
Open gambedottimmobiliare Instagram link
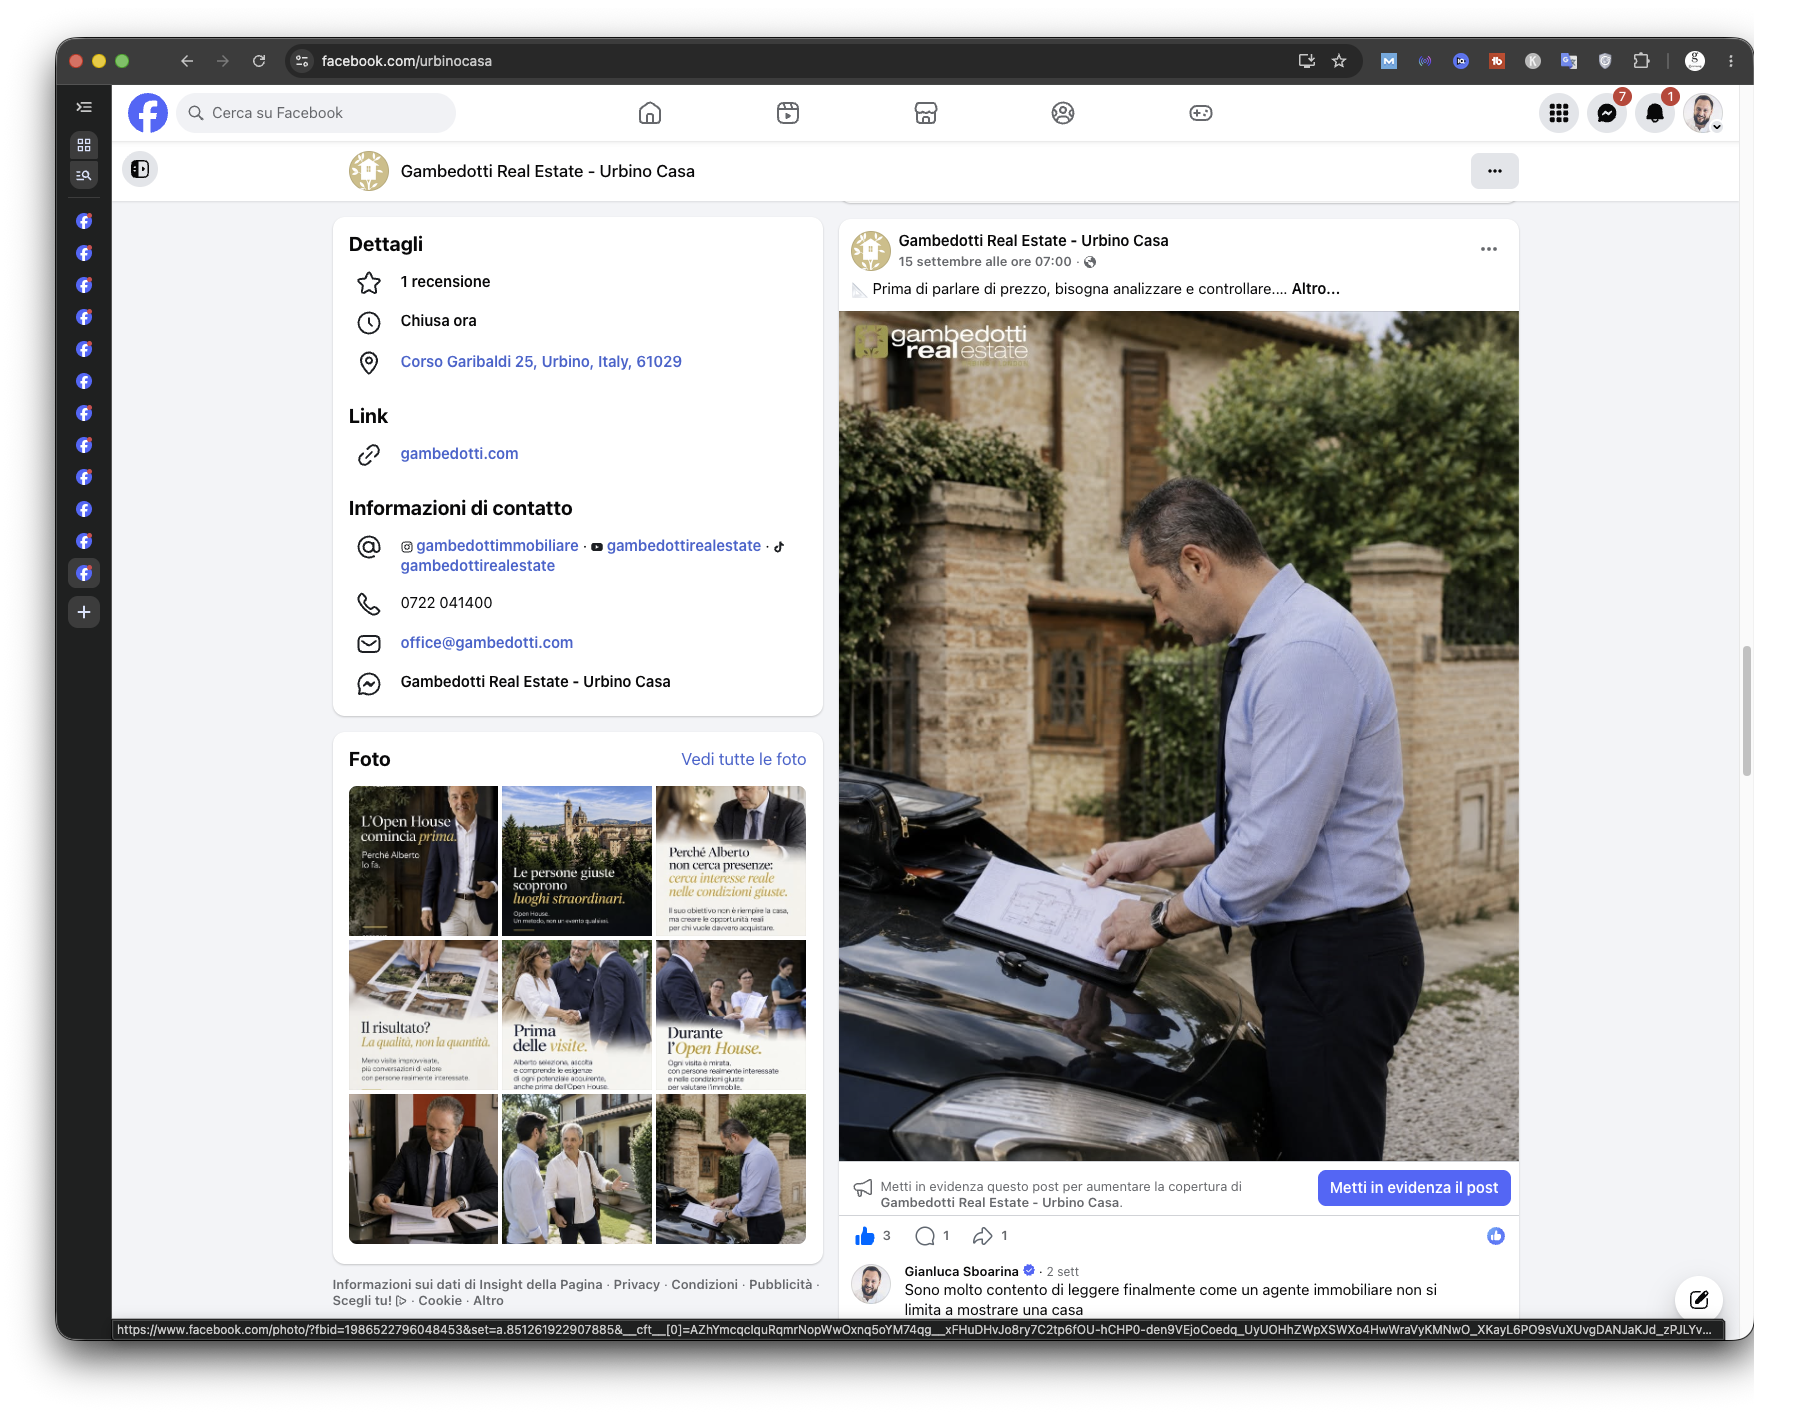pos(497,546)
